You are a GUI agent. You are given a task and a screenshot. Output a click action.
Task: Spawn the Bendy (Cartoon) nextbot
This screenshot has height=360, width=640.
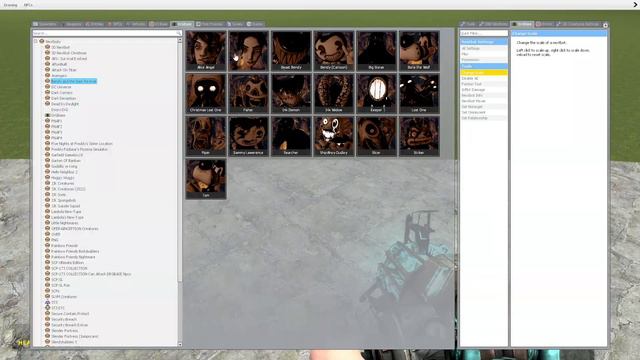click(333, 51)
